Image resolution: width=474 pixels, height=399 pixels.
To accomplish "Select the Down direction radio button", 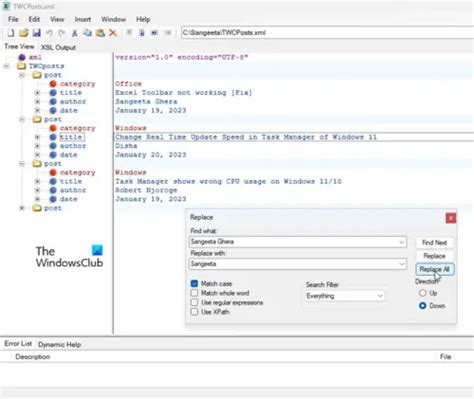I will click(x=422, y=305).
